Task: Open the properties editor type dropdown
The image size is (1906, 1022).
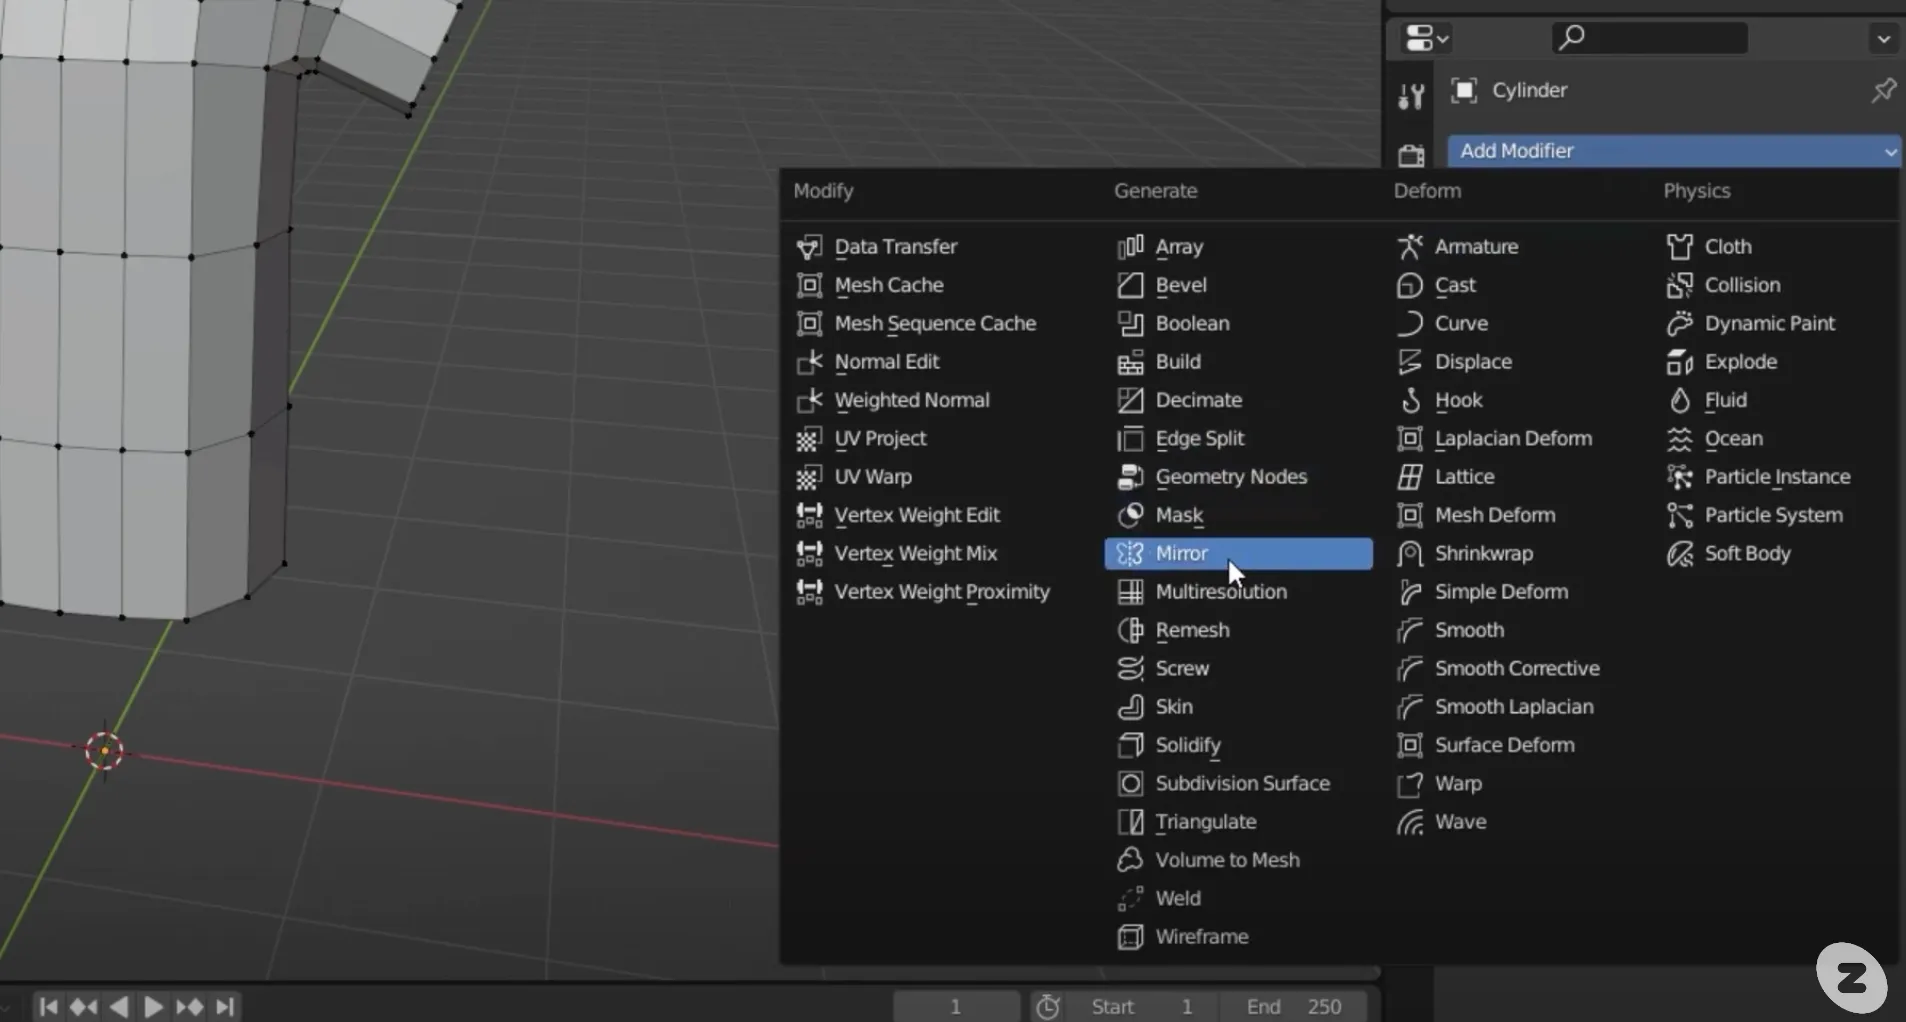Action: [x=1426, y=39]
